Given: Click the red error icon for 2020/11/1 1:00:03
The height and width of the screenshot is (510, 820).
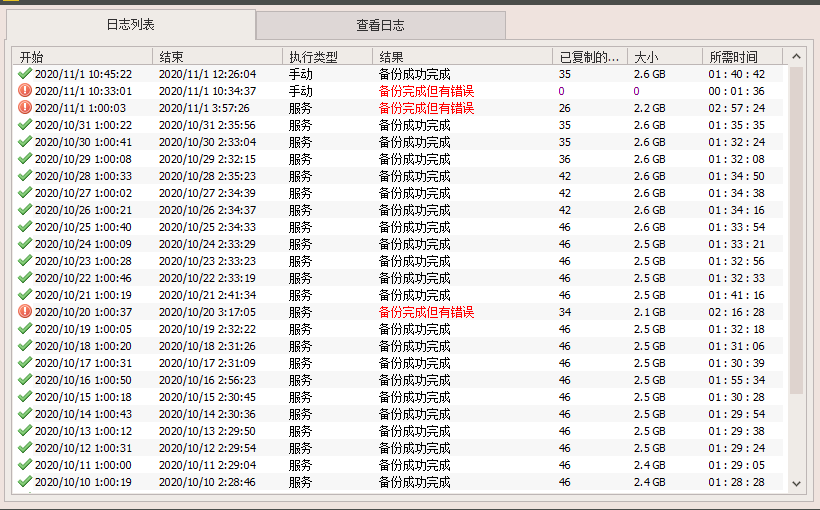Looking at the screenshot, I should click(25, 108).
